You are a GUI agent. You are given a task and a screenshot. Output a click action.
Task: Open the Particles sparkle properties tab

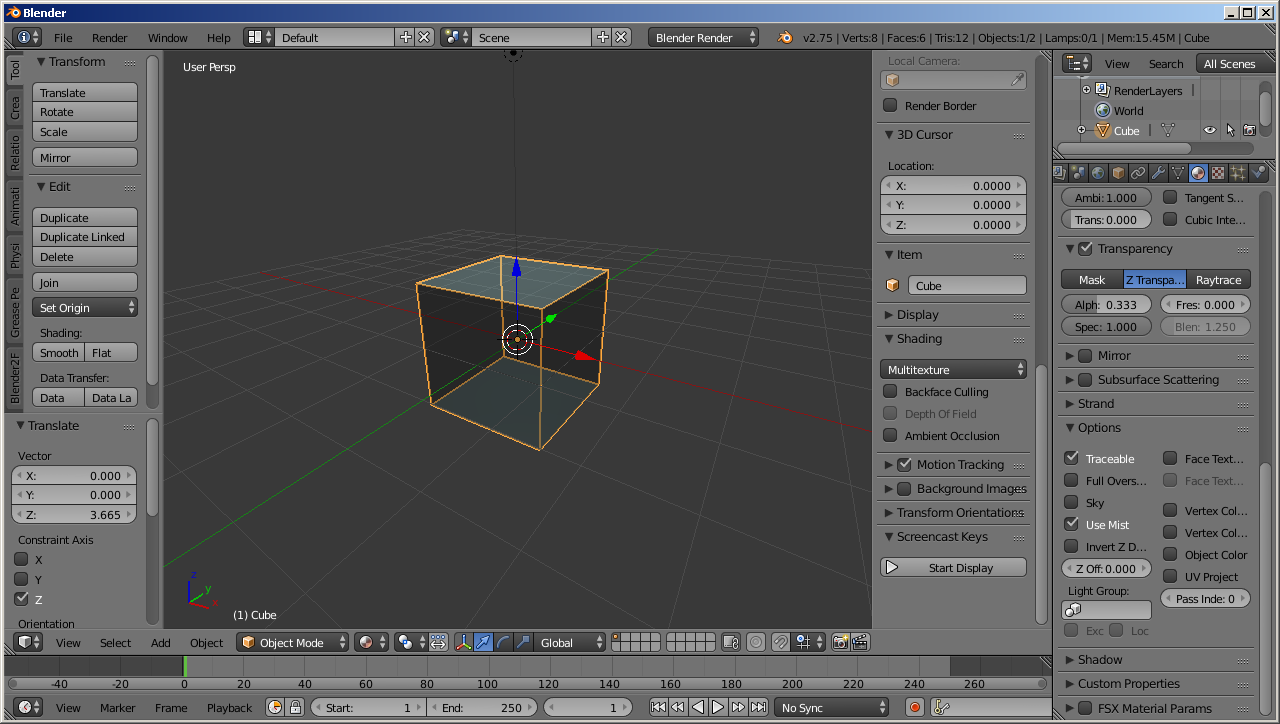click(1238, 173)
